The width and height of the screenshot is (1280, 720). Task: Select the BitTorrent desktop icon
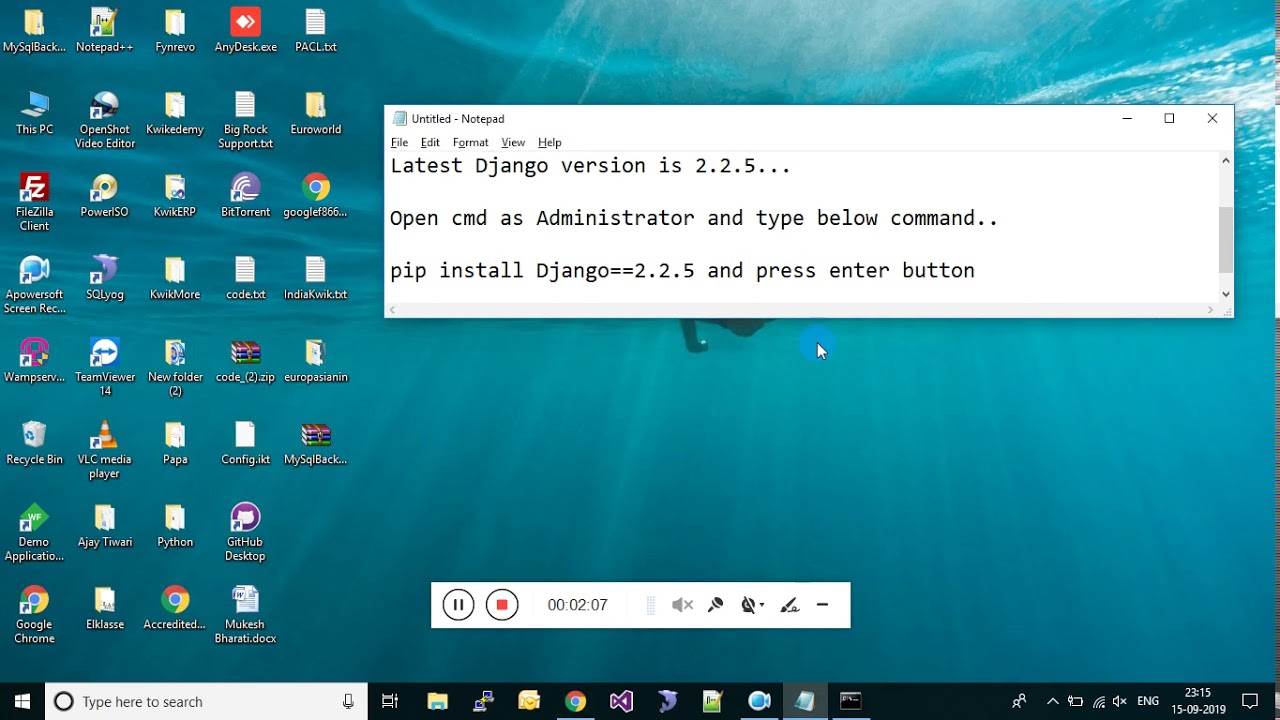245,196
